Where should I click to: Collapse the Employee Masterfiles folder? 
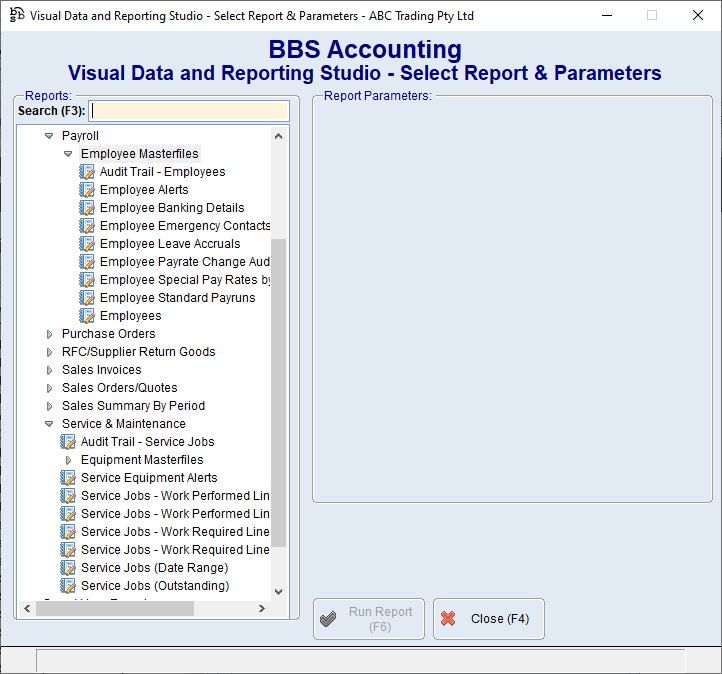(x=68, y=154)
